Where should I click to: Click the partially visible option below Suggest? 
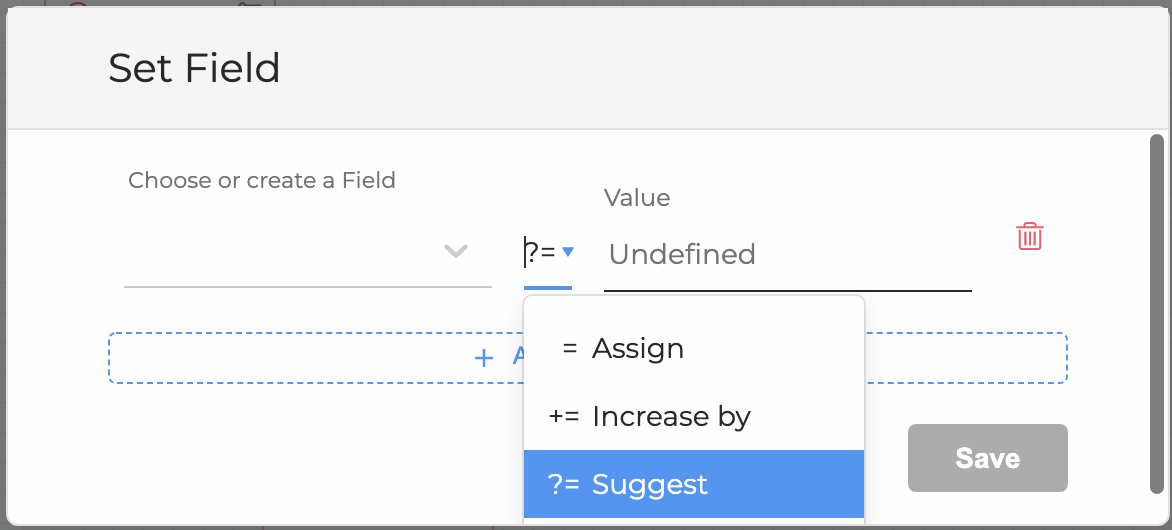tap(693, 523)
